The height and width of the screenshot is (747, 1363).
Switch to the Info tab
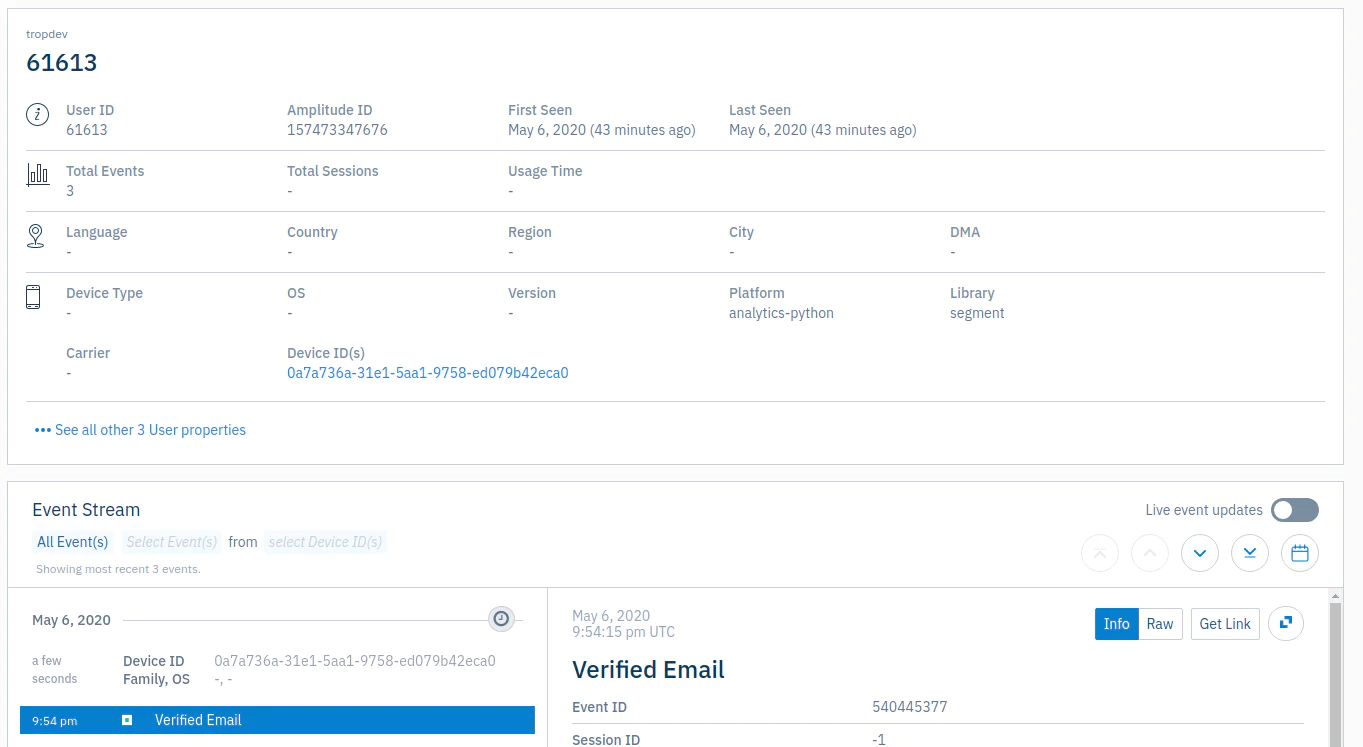[1116, 623]
